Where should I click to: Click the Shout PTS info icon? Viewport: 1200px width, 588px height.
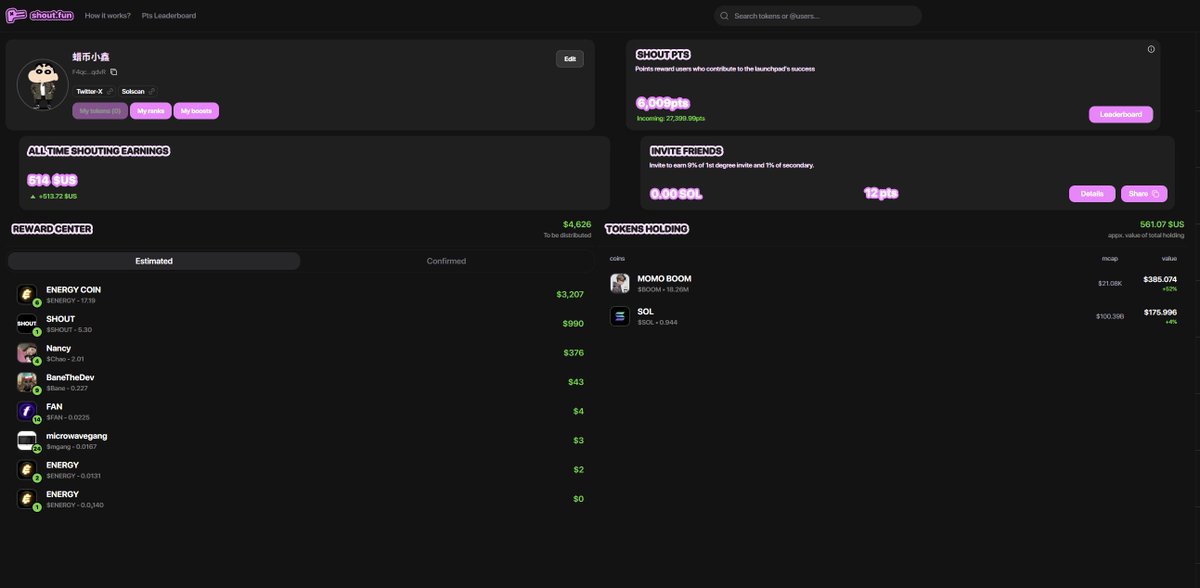click(1151, 49)
